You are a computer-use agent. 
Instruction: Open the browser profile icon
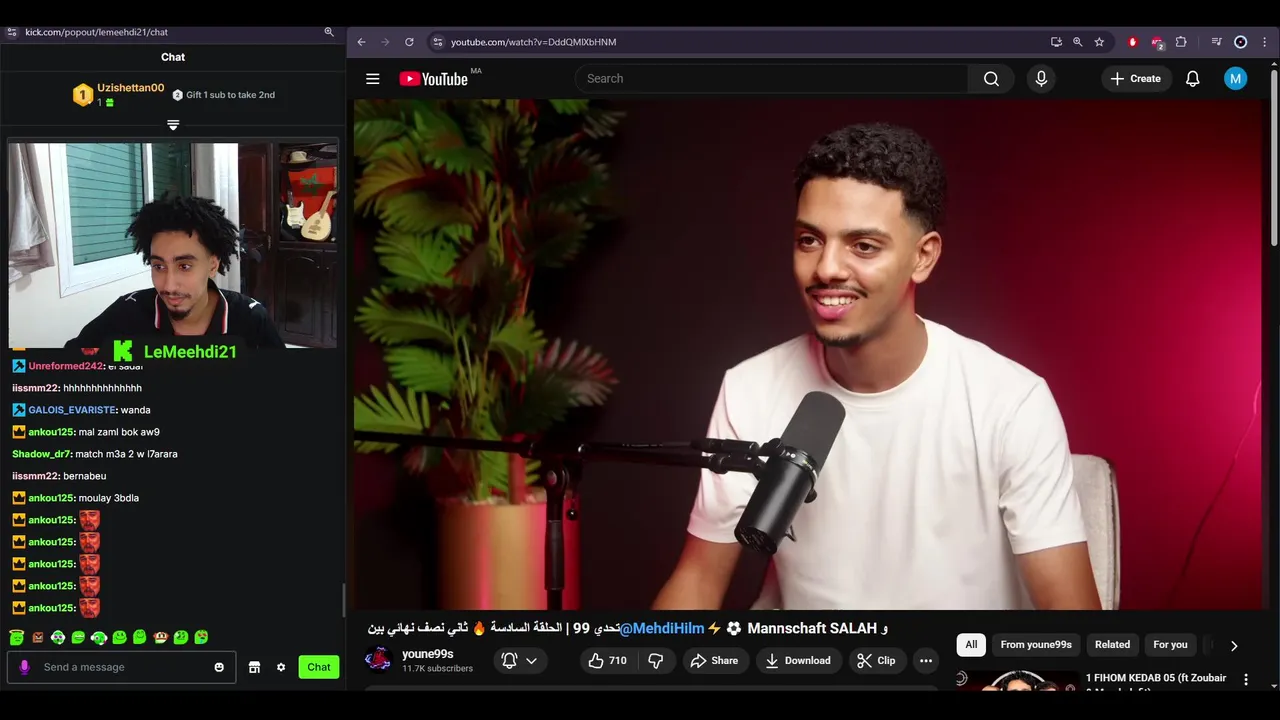[1240, 42]
